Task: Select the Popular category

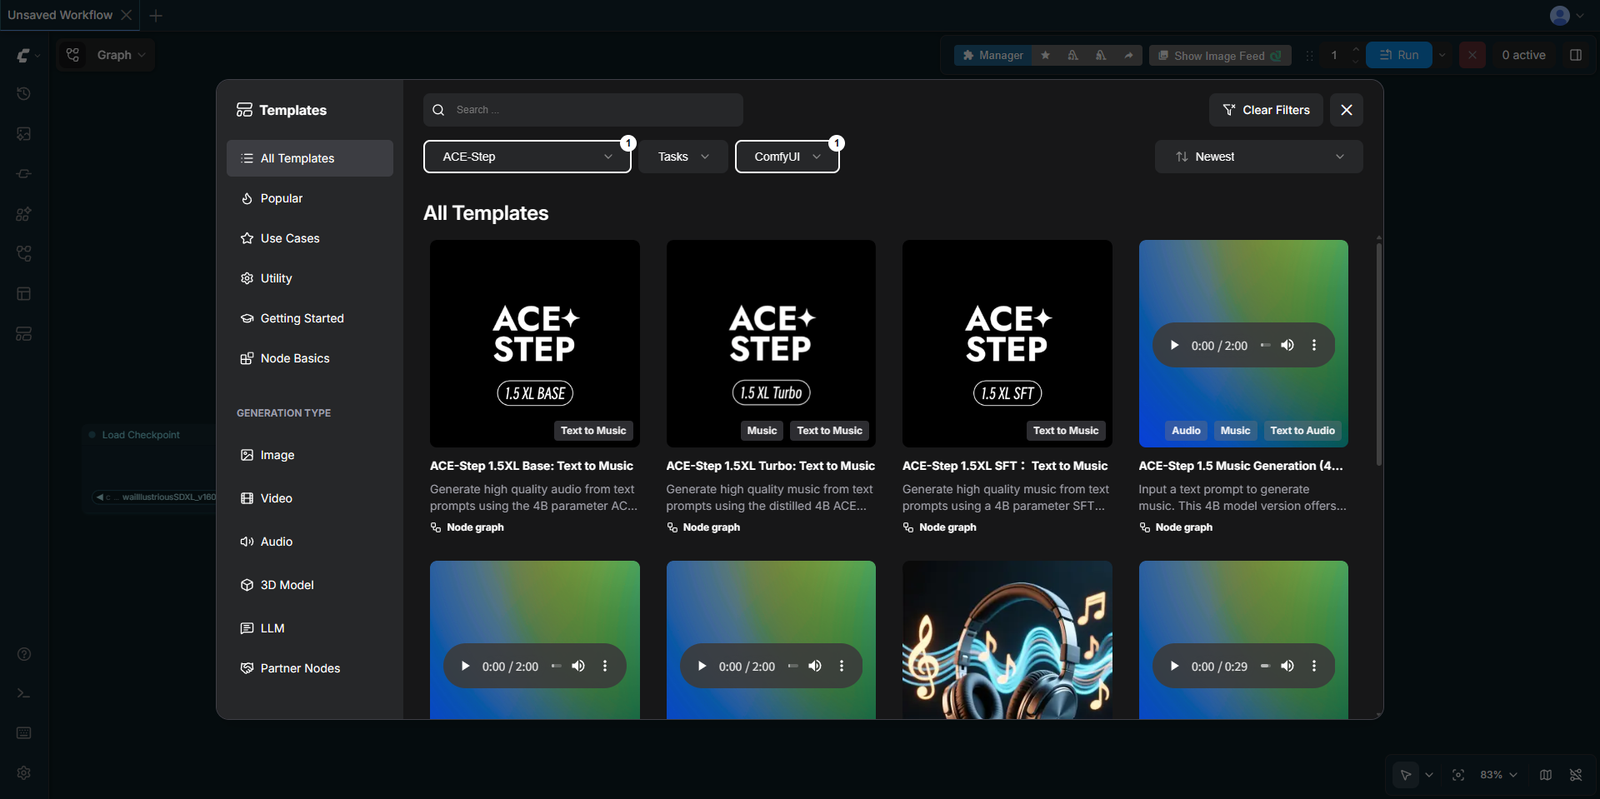Action: 310,198
